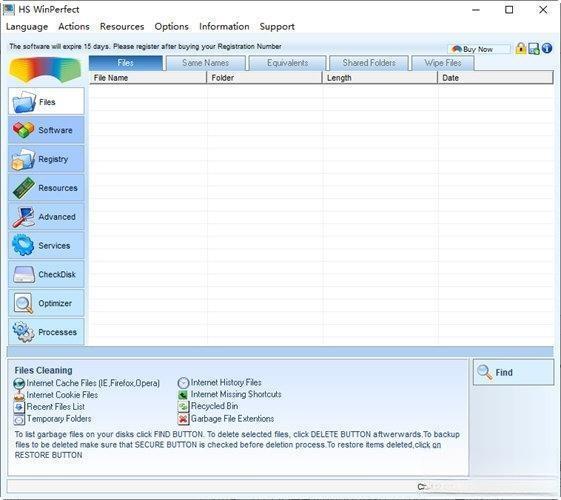561x500 pixels.
Task: Click the green save disk icon
Action: point(533,49)
